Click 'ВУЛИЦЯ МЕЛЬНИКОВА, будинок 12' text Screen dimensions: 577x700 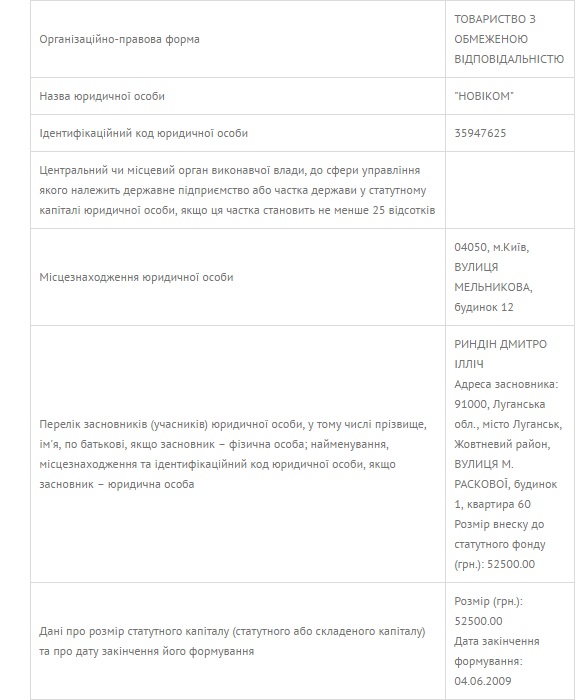click(x=493, y=287)
